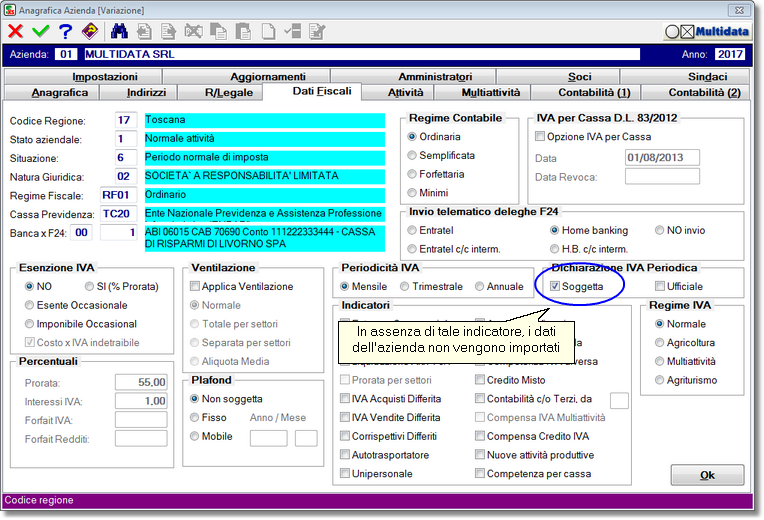The height and width of the screenshot is (520, 764).
Task: Open the purple manual book icon
Action: click(x=90, y=31)
